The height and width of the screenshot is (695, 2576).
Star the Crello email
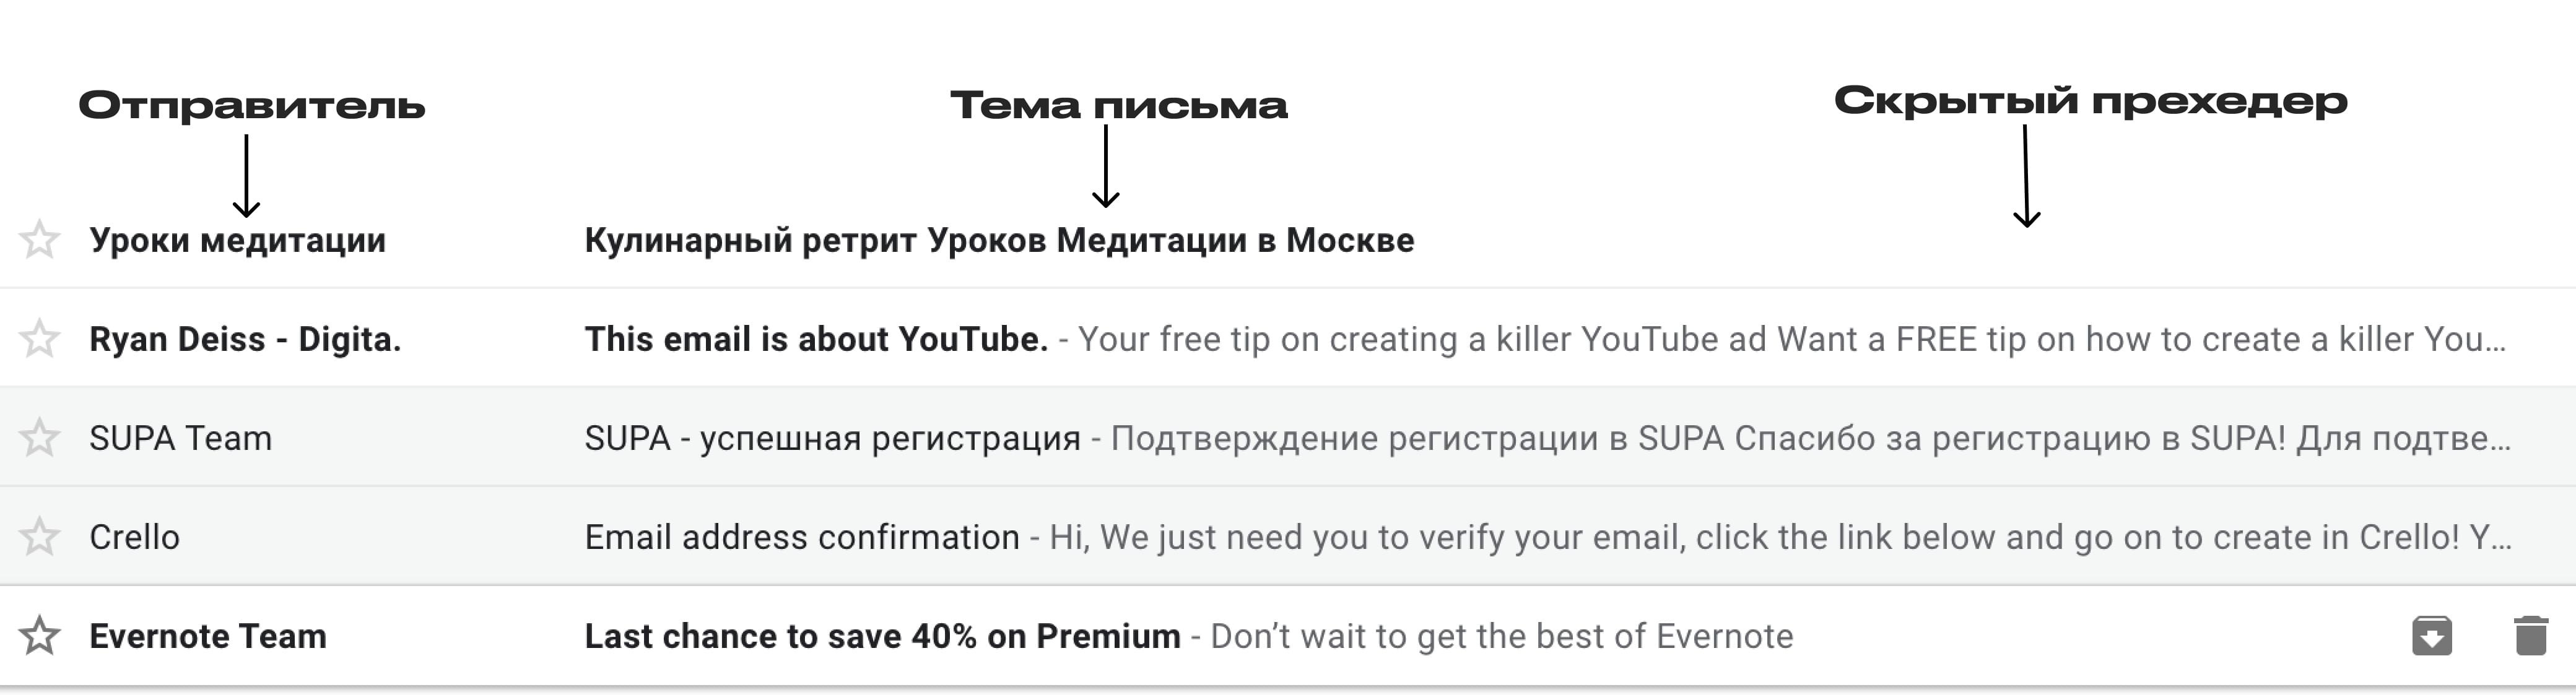tap(40, 537)
